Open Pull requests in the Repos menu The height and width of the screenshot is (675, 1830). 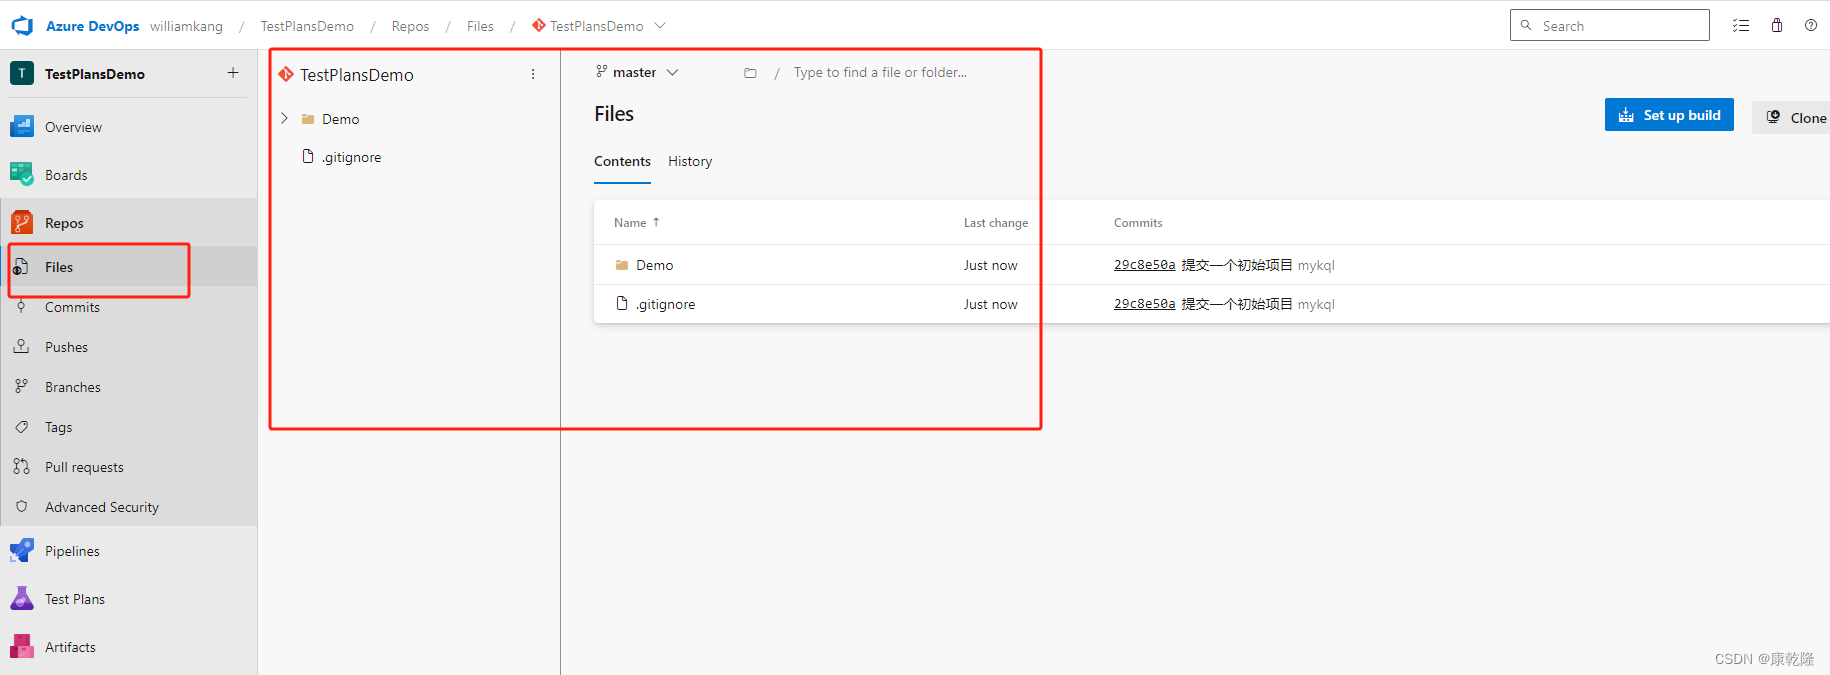(x=84, y=467)
